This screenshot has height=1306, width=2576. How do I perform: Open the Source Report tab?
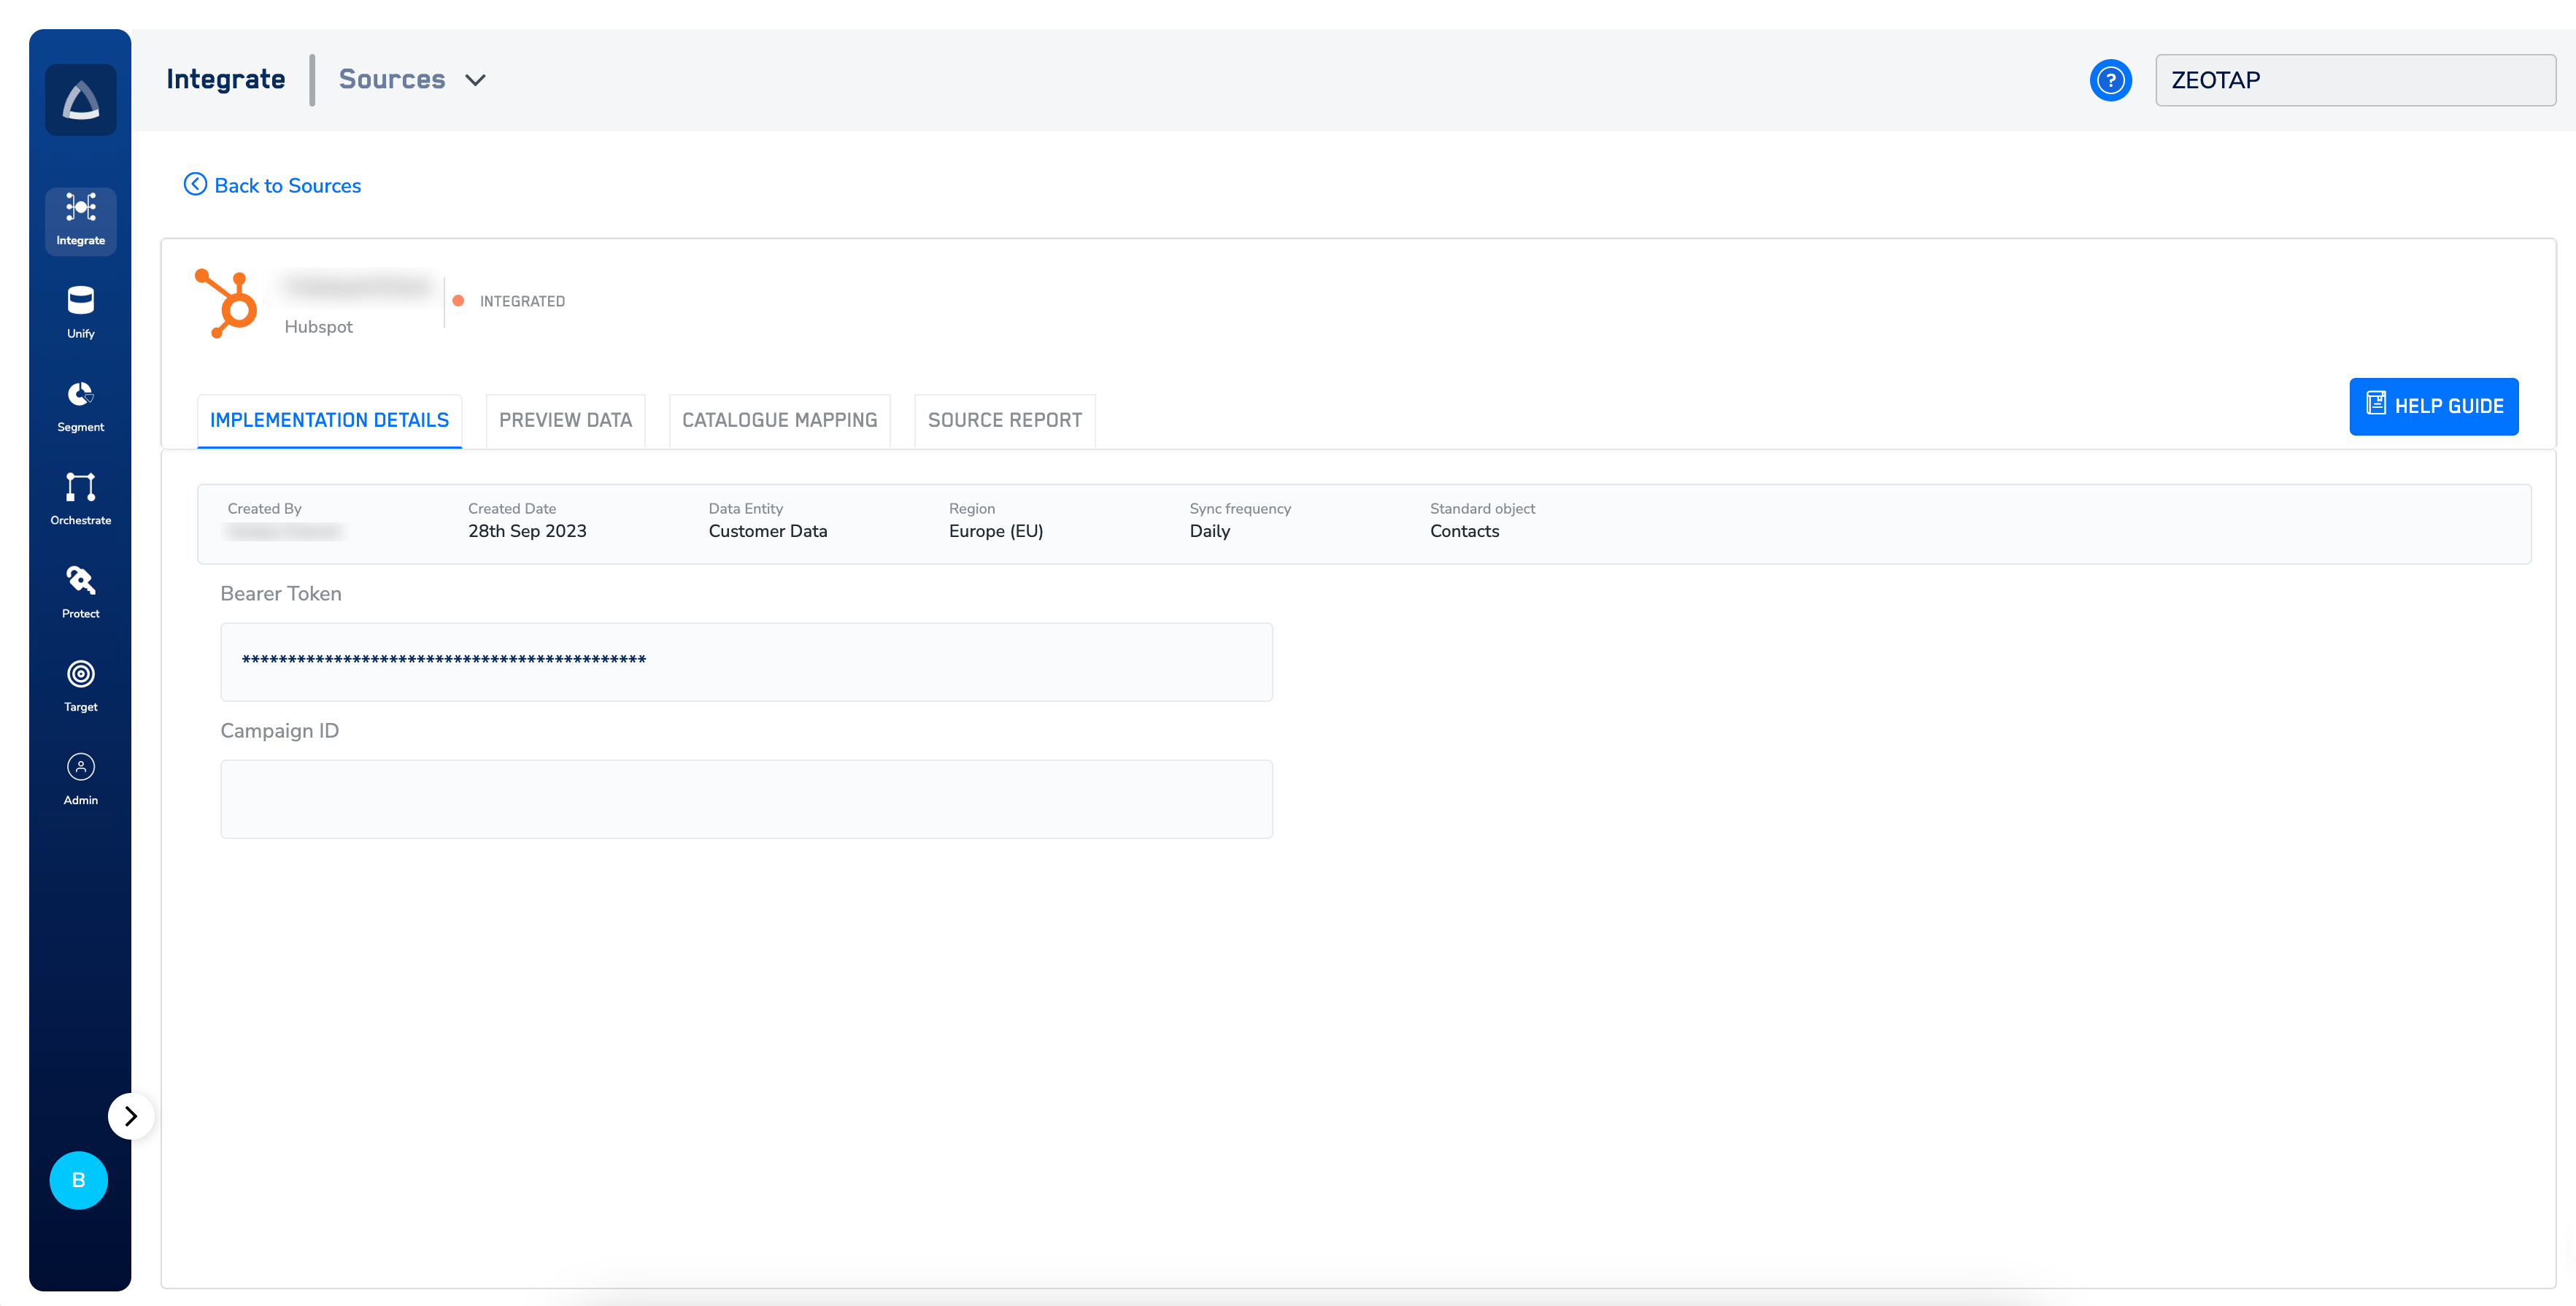point(1004,420)
